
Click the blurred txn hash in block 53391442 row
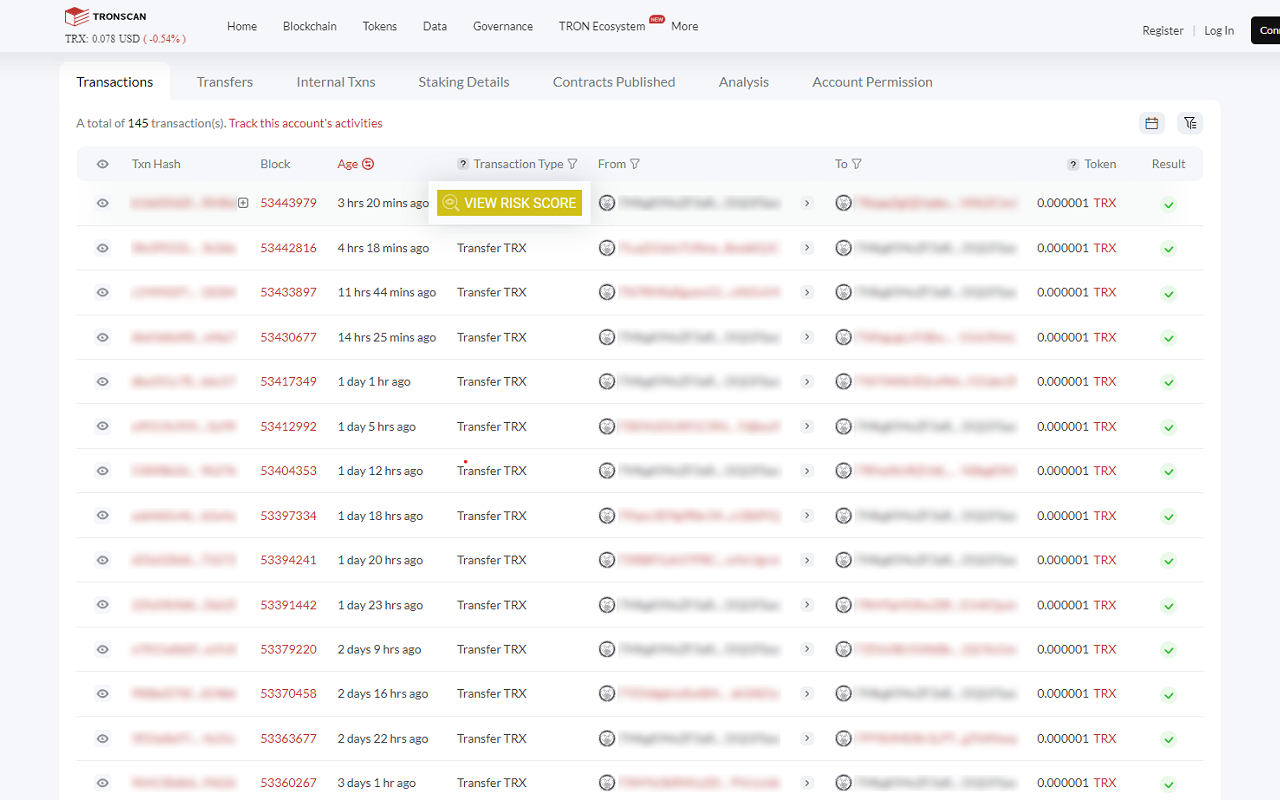pyautogui.click(x=184, y=605)
